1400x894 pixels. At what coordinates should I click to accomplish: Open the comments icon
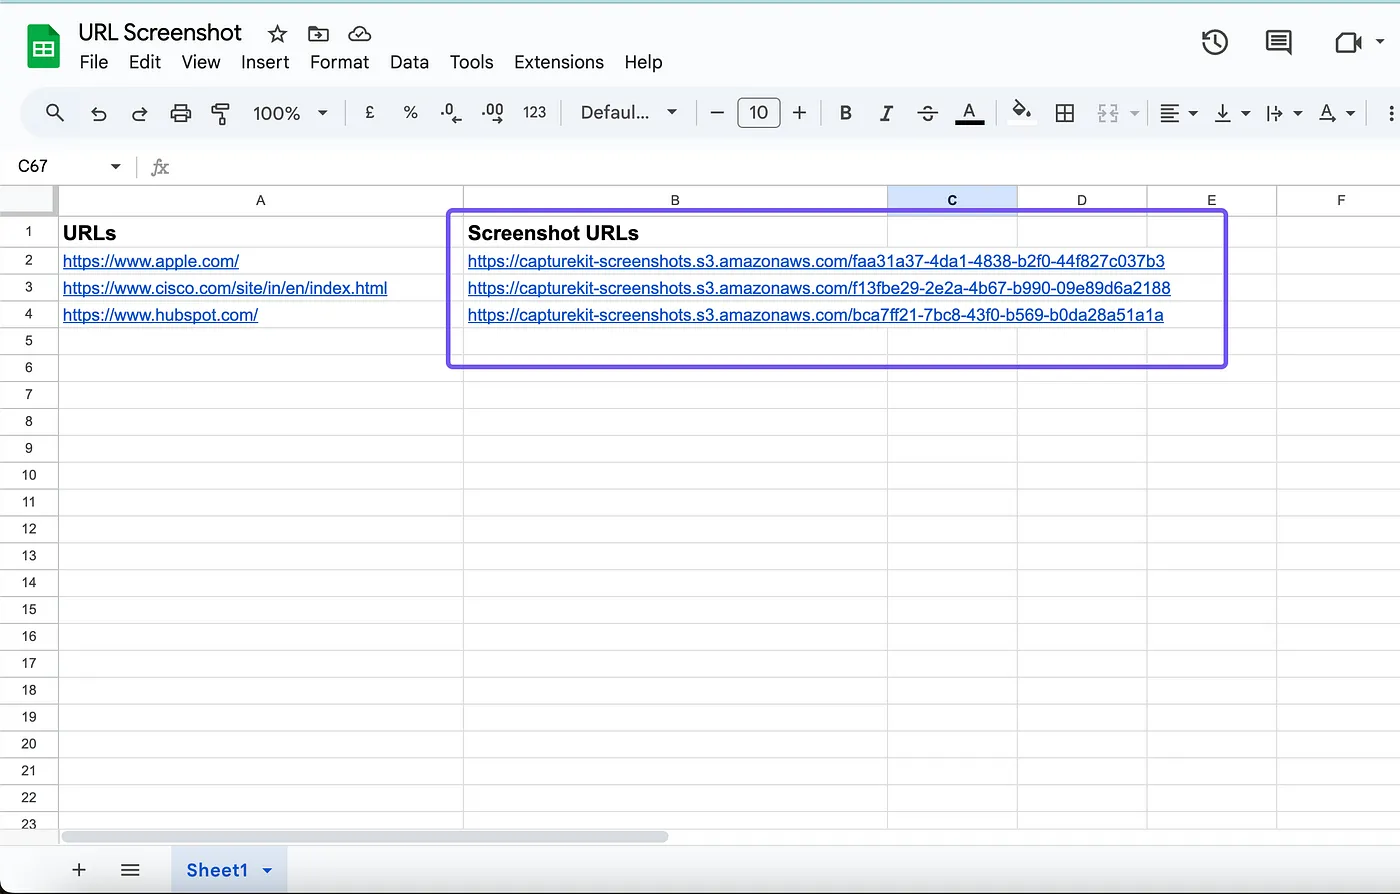[1278, 42]
